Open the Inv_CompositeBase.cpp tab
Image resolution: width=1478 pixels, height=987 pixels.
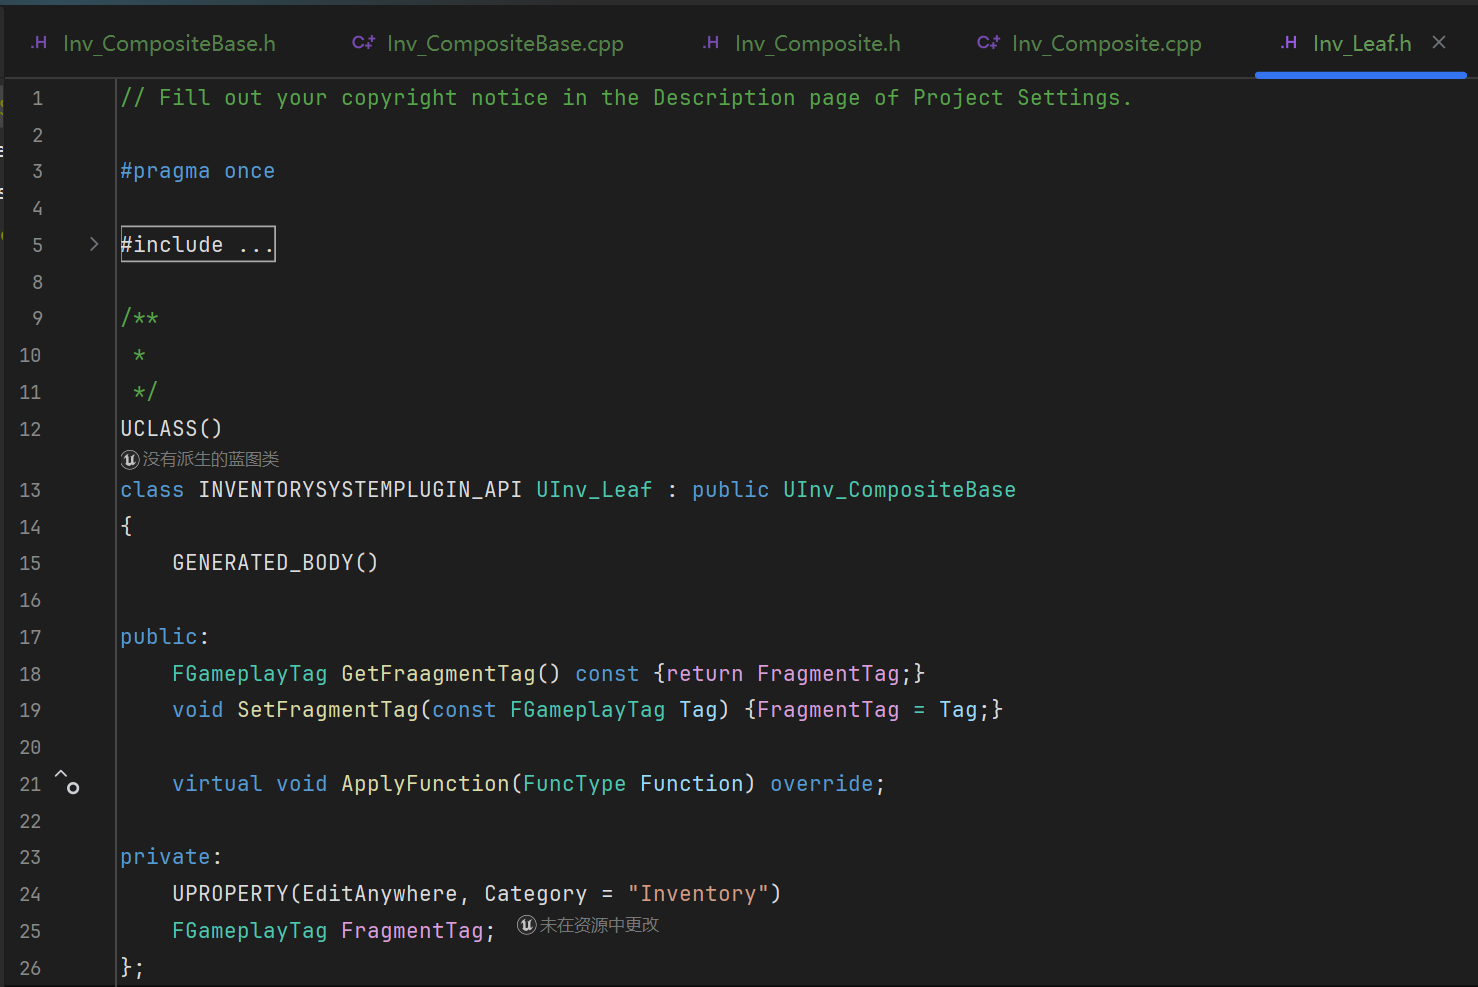click(x=488, y=43)
